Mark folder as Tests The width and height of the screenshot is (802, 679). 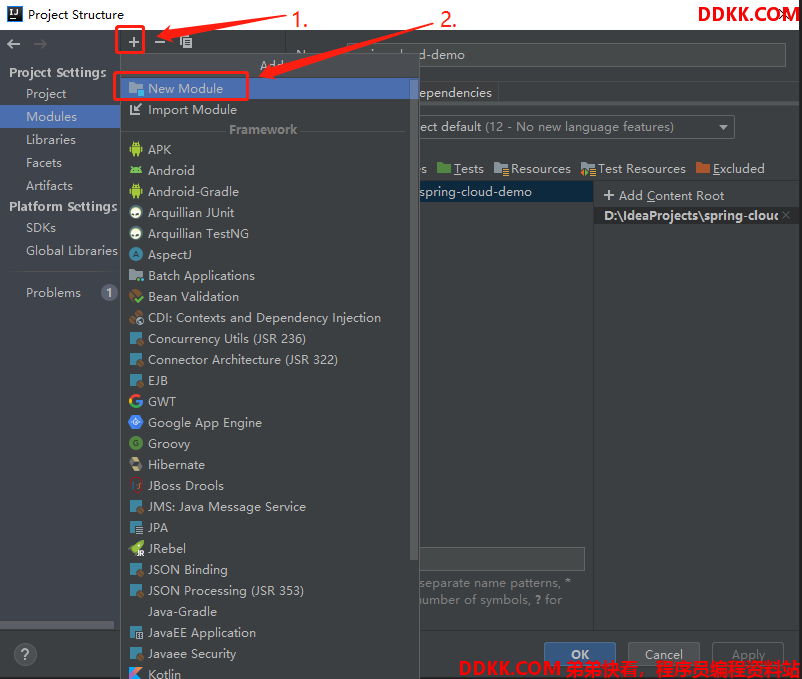tap(460, 168)
